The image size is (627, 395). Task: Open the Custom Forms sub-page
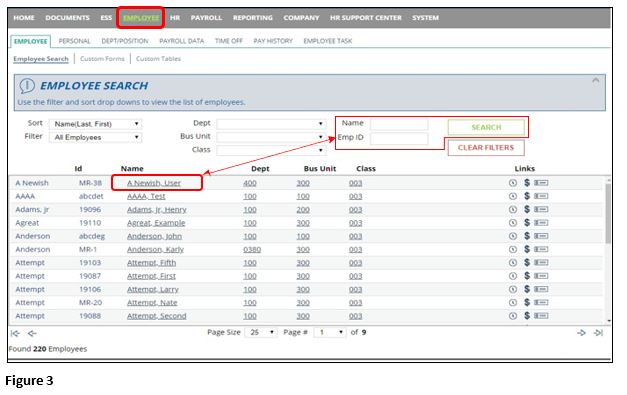pyautogui.click(x=102, y=59)
